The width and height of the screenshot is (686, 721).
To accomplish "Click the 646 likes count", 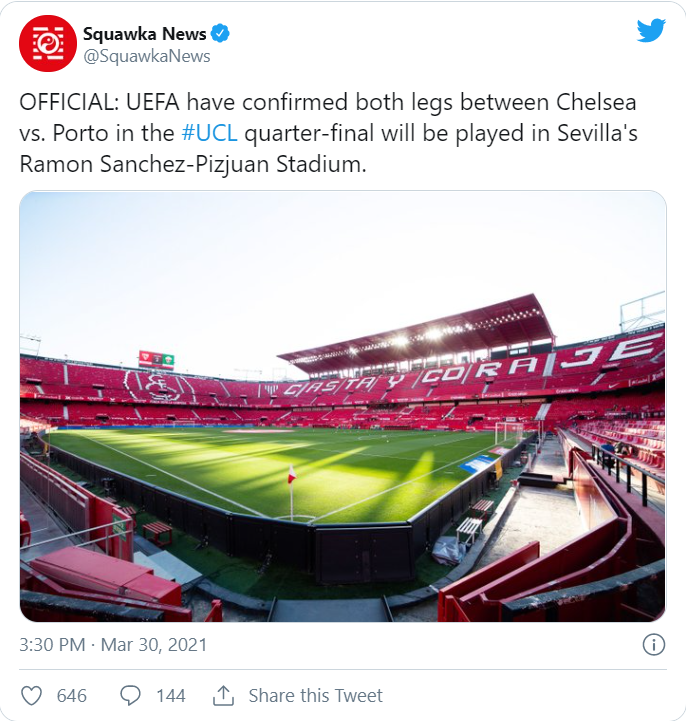I will 72,696.
